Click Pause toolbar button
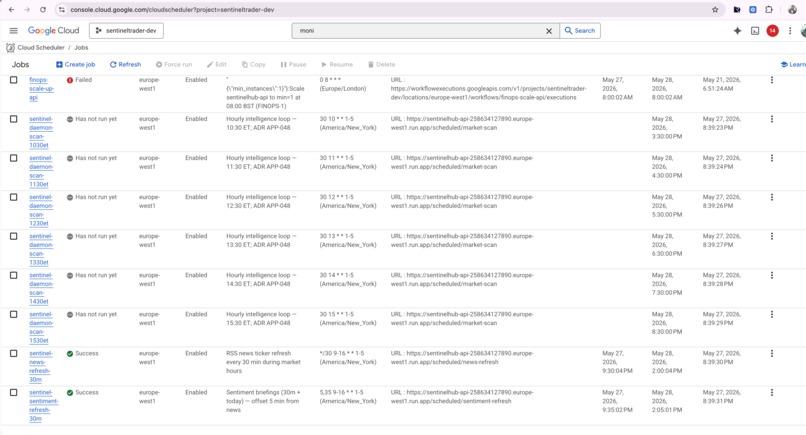 pyautogui.click(x=293, y=64)
